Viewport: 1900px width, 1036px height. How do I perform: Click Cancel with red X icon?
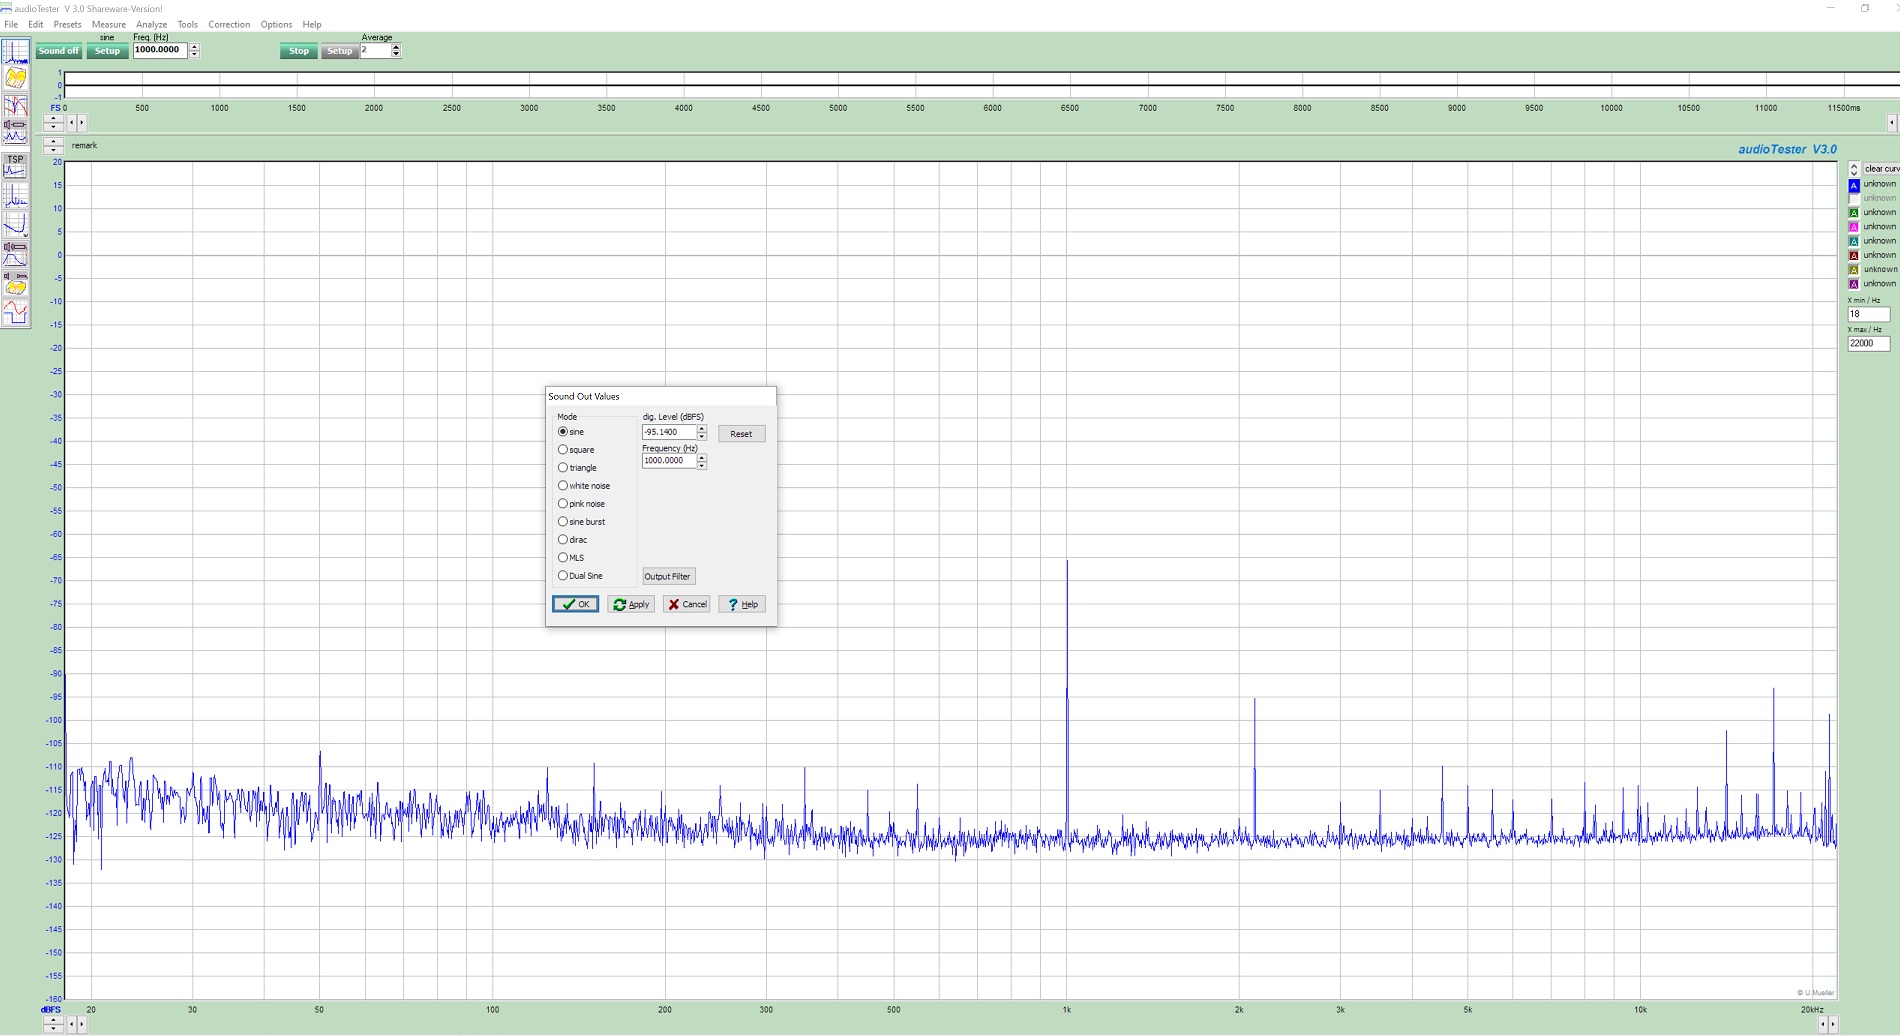pos(687,604)
